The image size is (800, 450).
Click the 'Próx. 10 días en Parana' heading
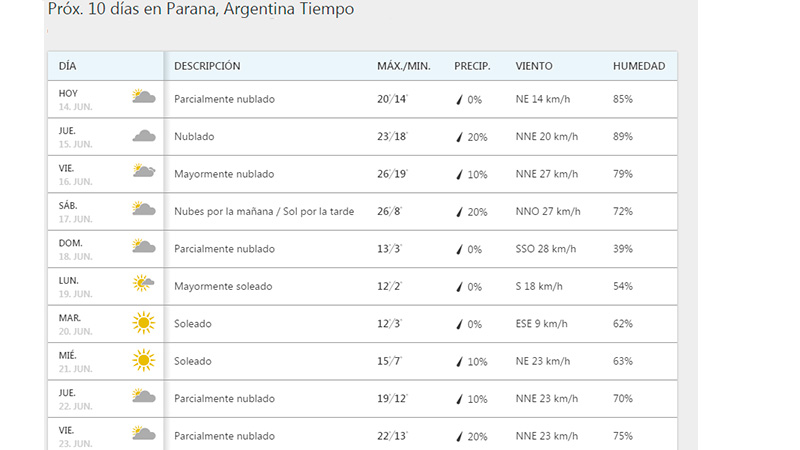[201, 10]
